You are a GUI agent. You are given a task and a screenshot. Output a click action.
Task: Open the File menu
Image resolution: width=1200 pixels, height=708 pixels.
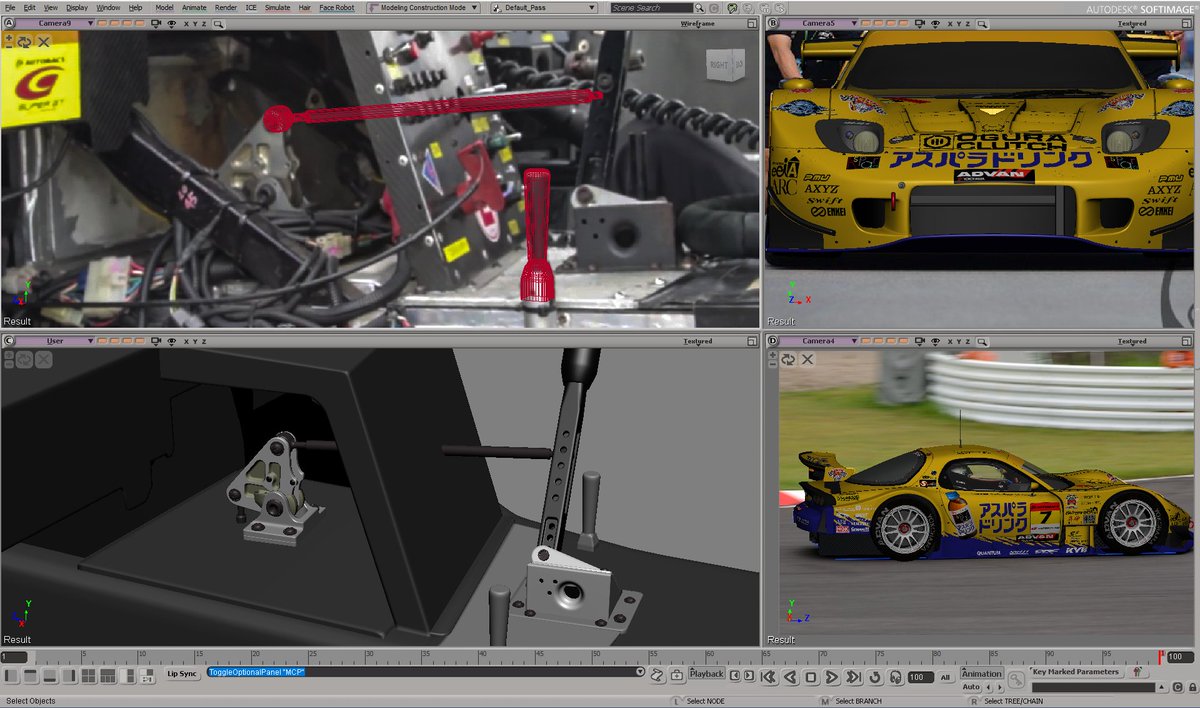point(10,8)
